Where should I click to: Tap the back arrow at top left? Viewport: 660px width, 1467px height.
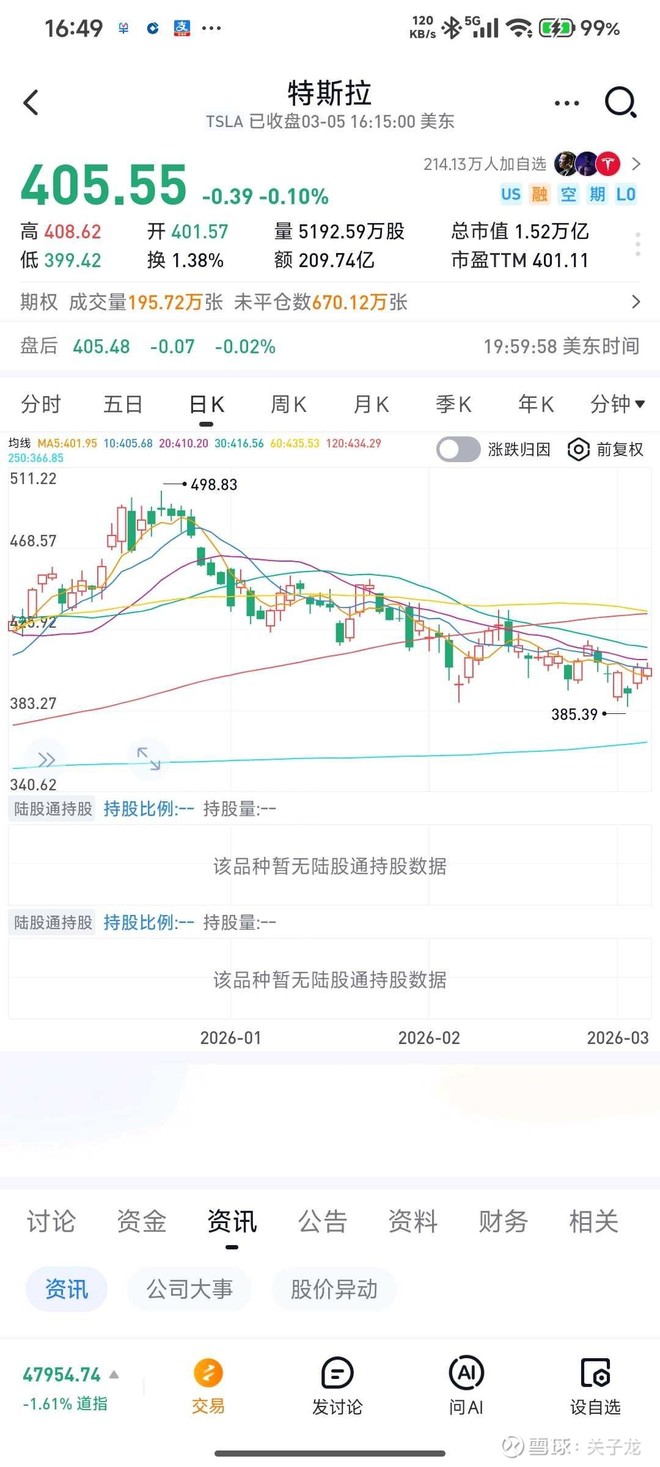coord(30,102)
